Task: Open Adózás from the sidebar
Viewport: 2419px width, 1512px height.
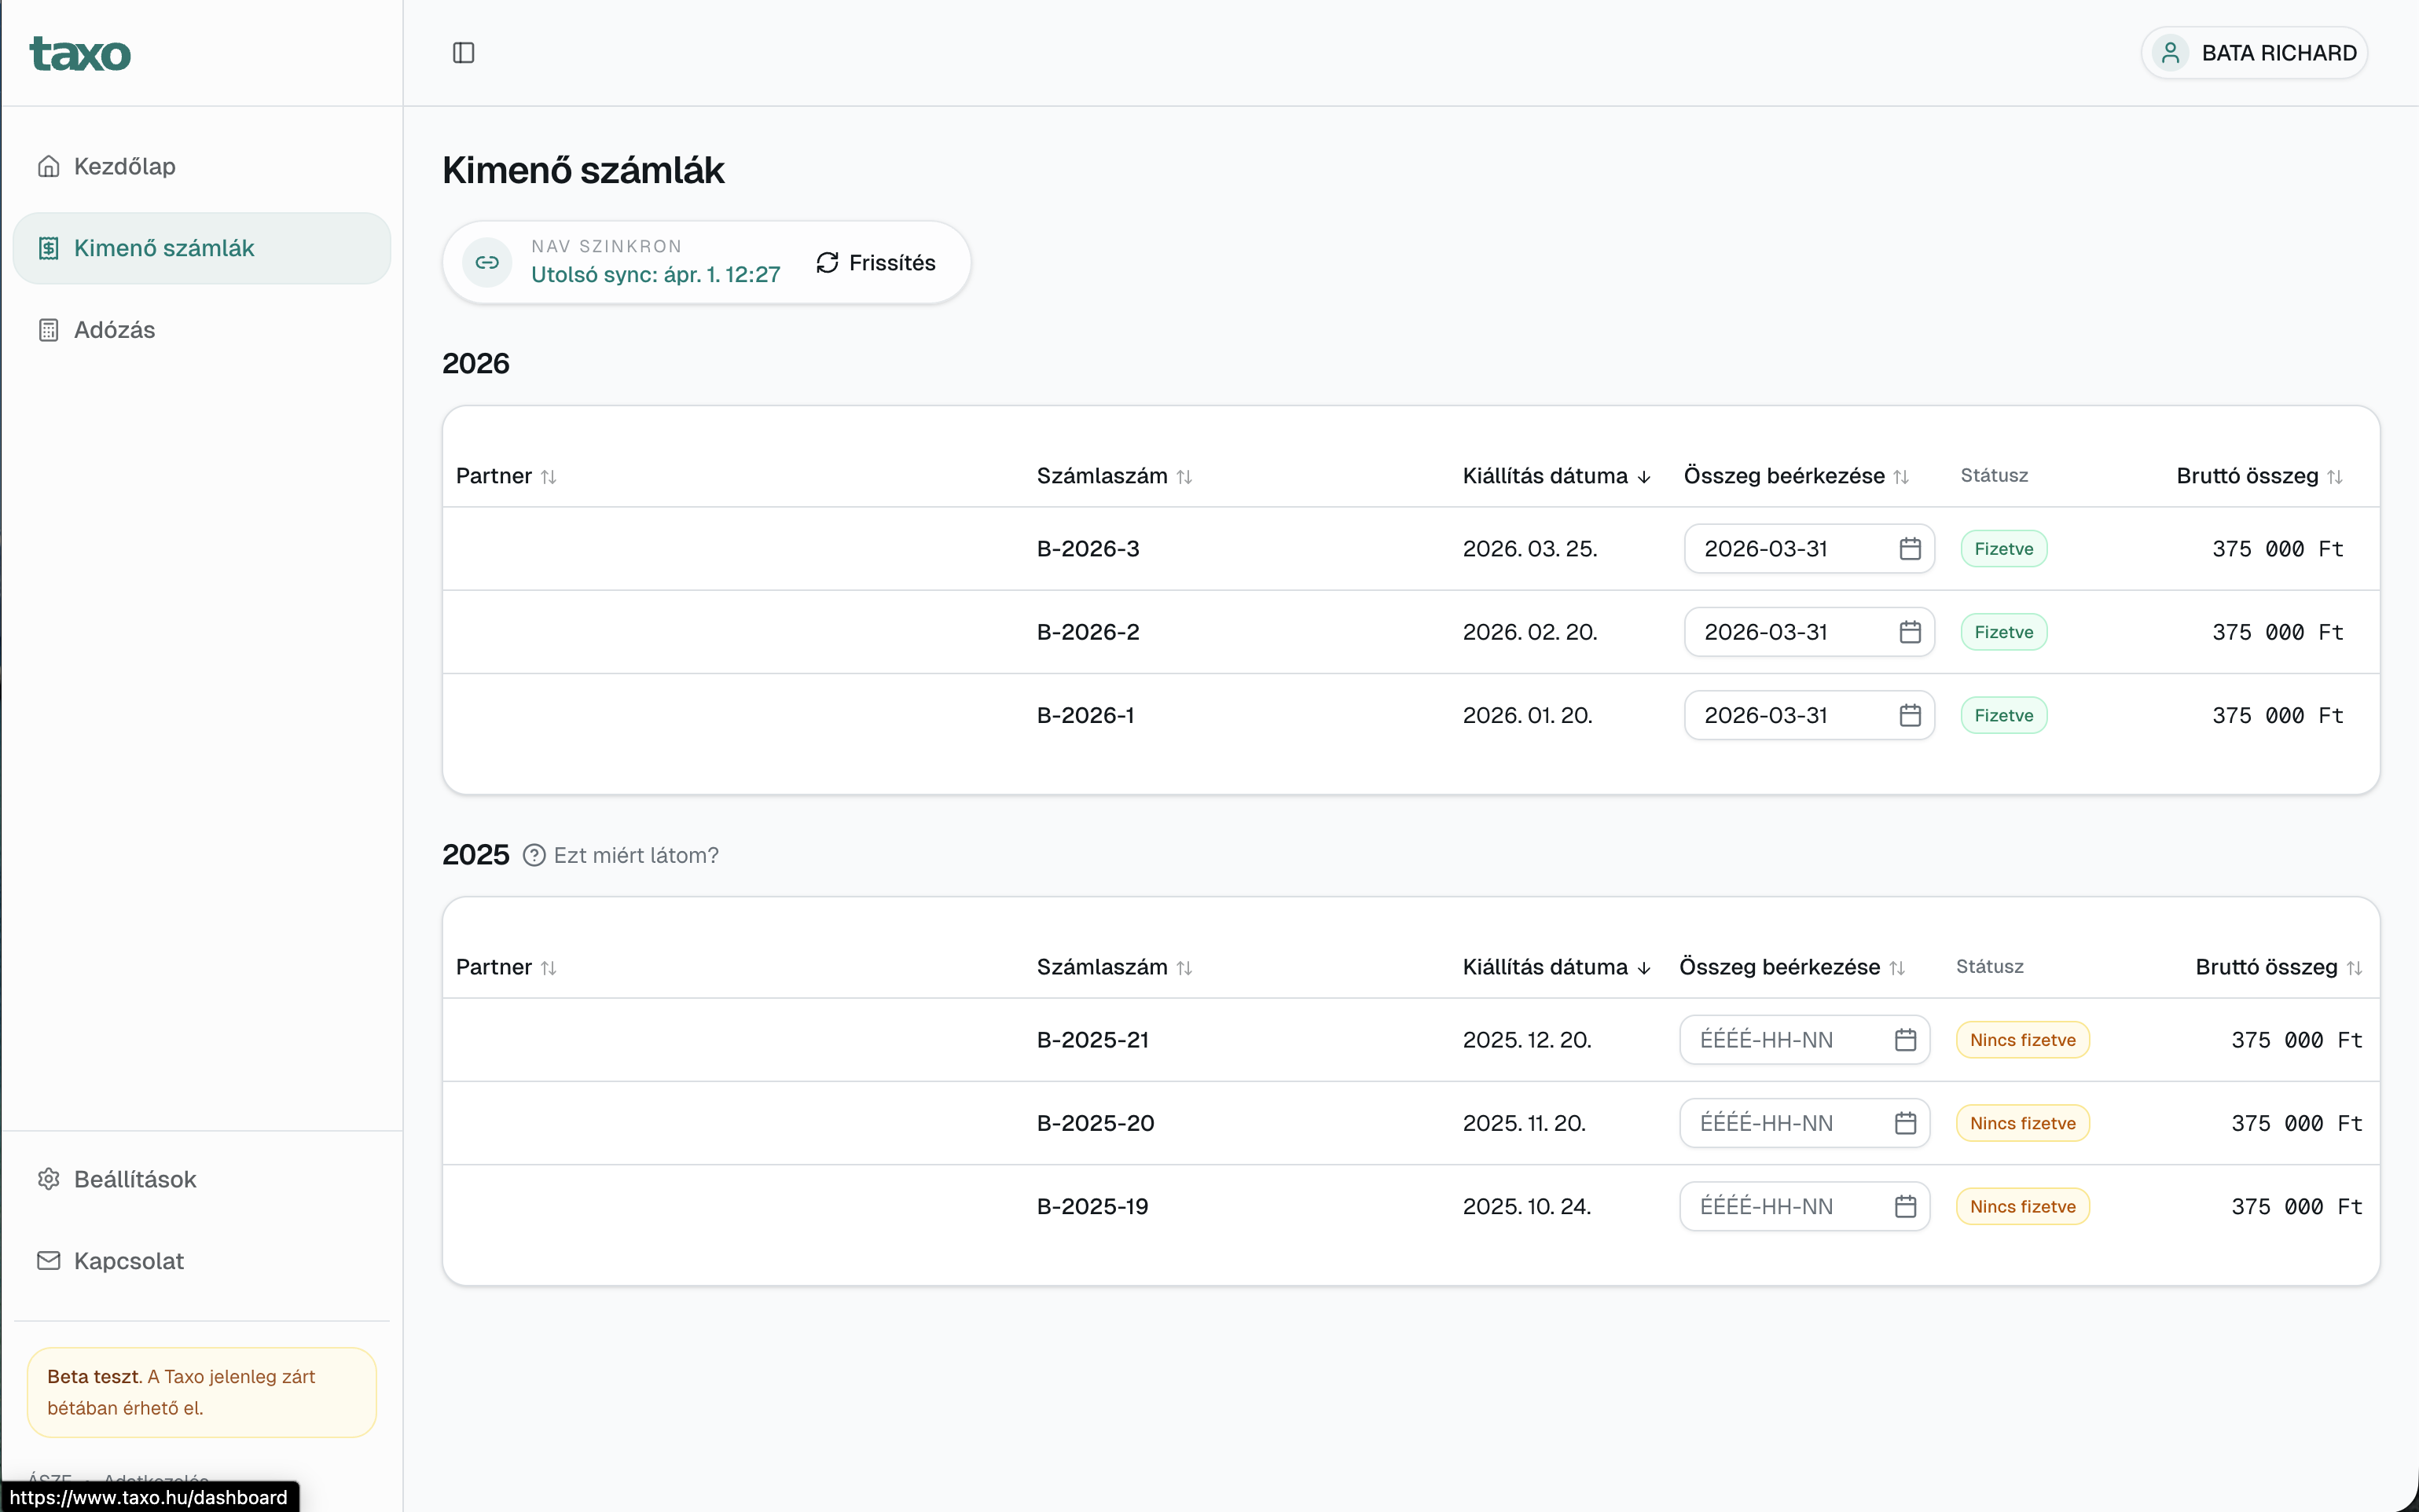Action: [x=114, y=330]
